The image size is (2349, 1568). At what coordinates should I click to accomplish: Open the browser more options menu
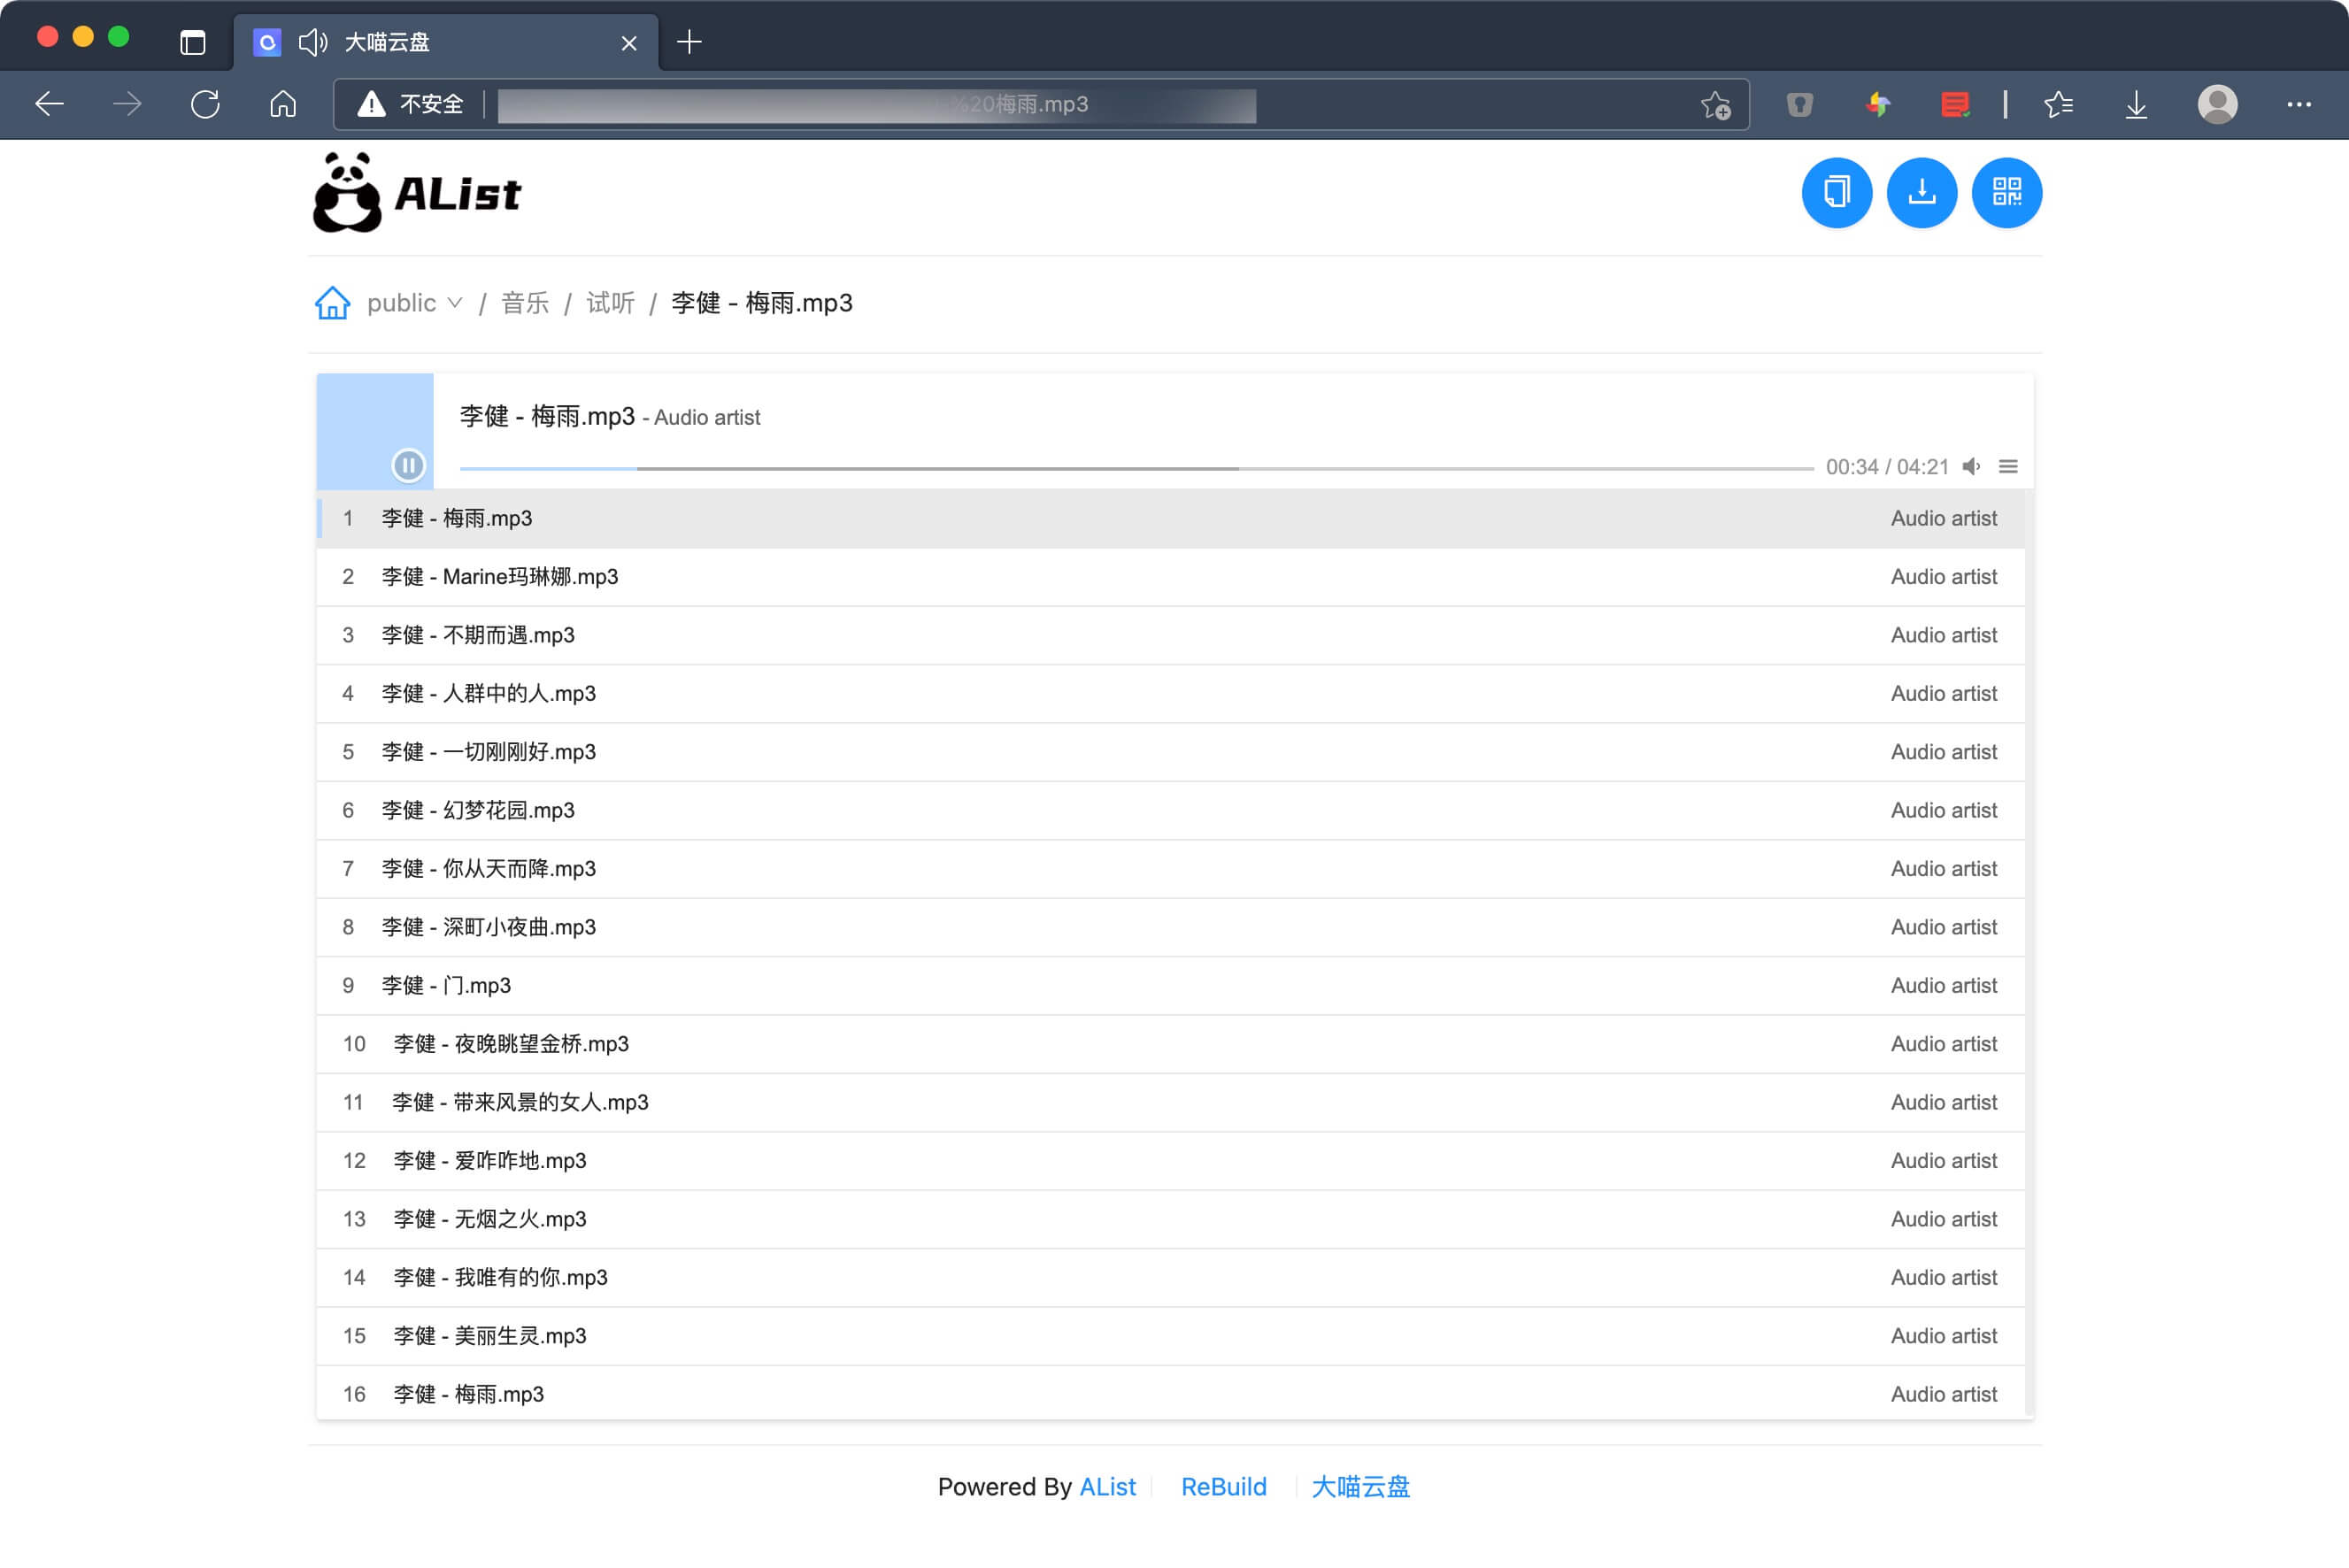click(x=2299, y=104)
